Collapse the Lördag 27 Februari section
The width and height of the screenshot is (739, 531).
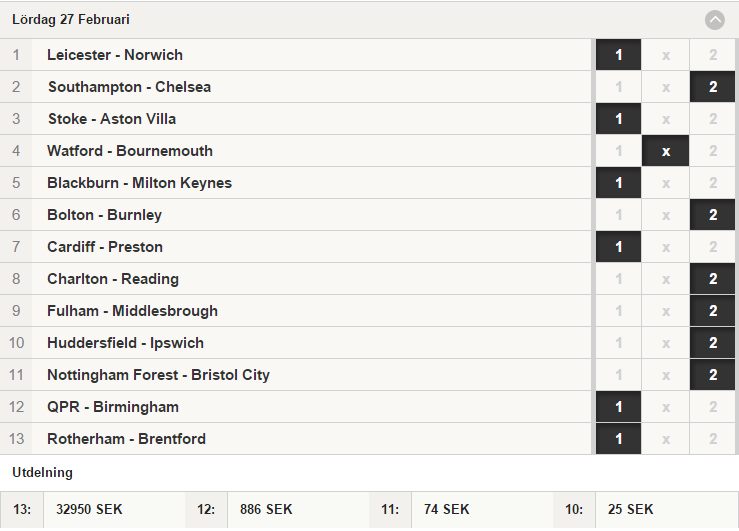[714, 20]
